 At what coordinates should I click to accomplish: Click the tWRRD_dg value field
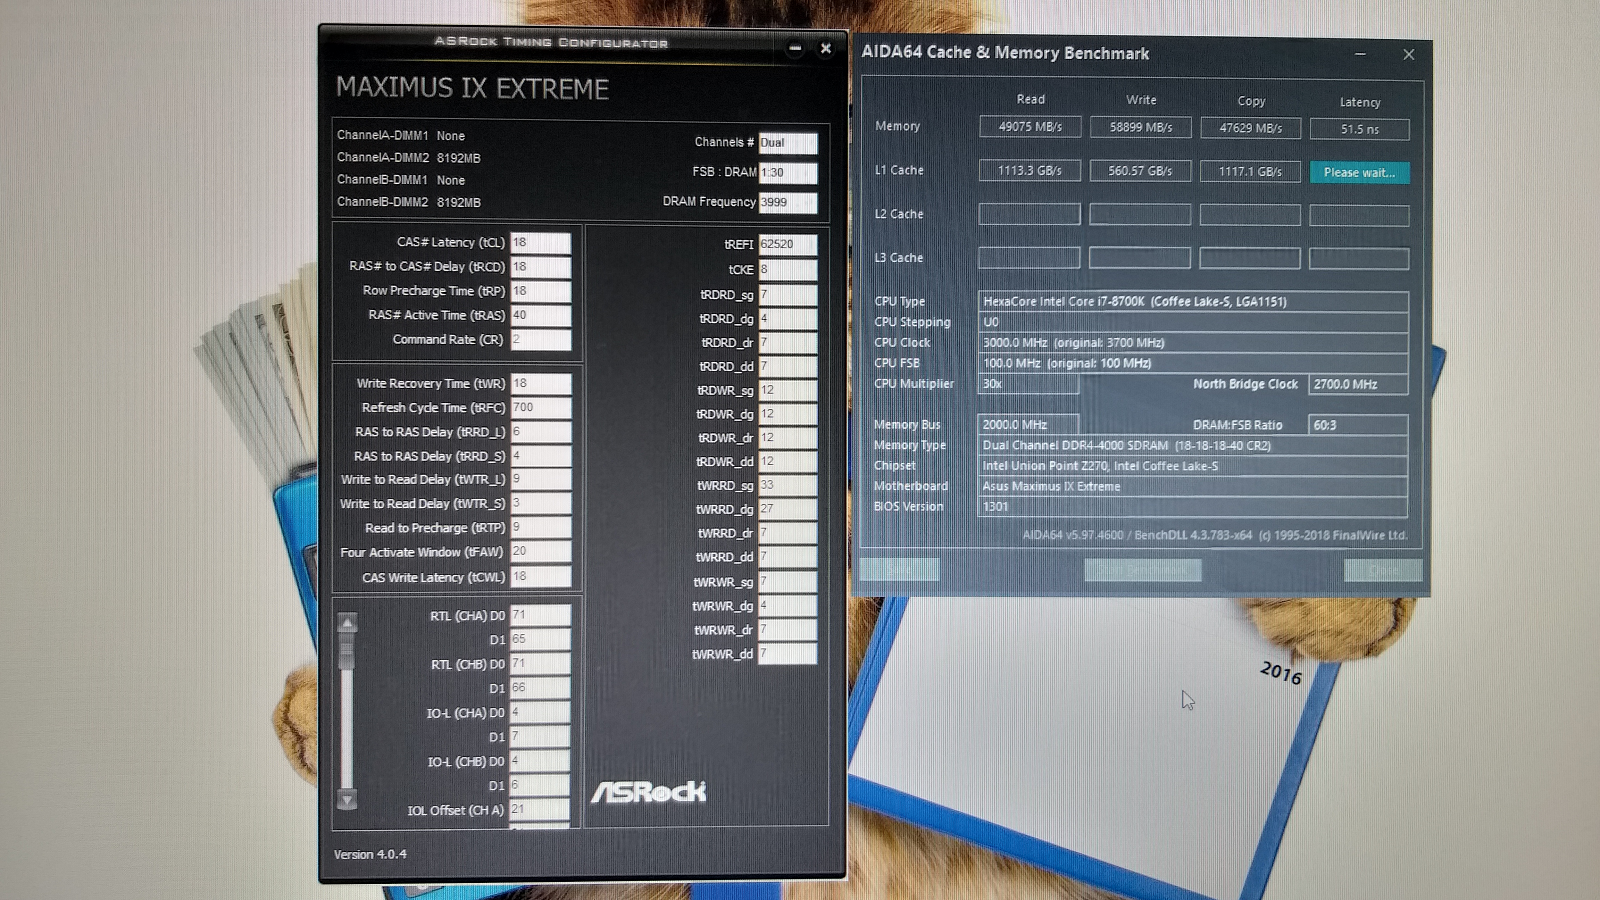point(788,509)
